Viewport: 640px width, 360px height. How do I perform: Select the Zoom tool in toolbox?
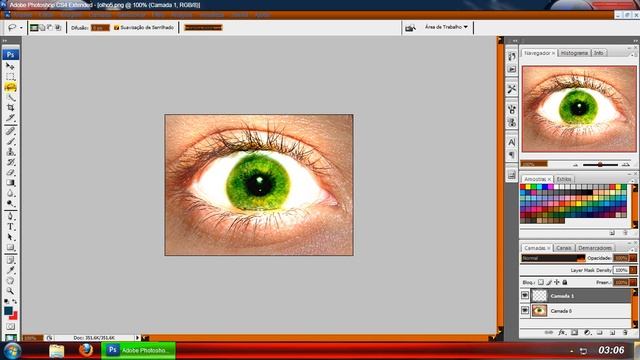(10, 291)
